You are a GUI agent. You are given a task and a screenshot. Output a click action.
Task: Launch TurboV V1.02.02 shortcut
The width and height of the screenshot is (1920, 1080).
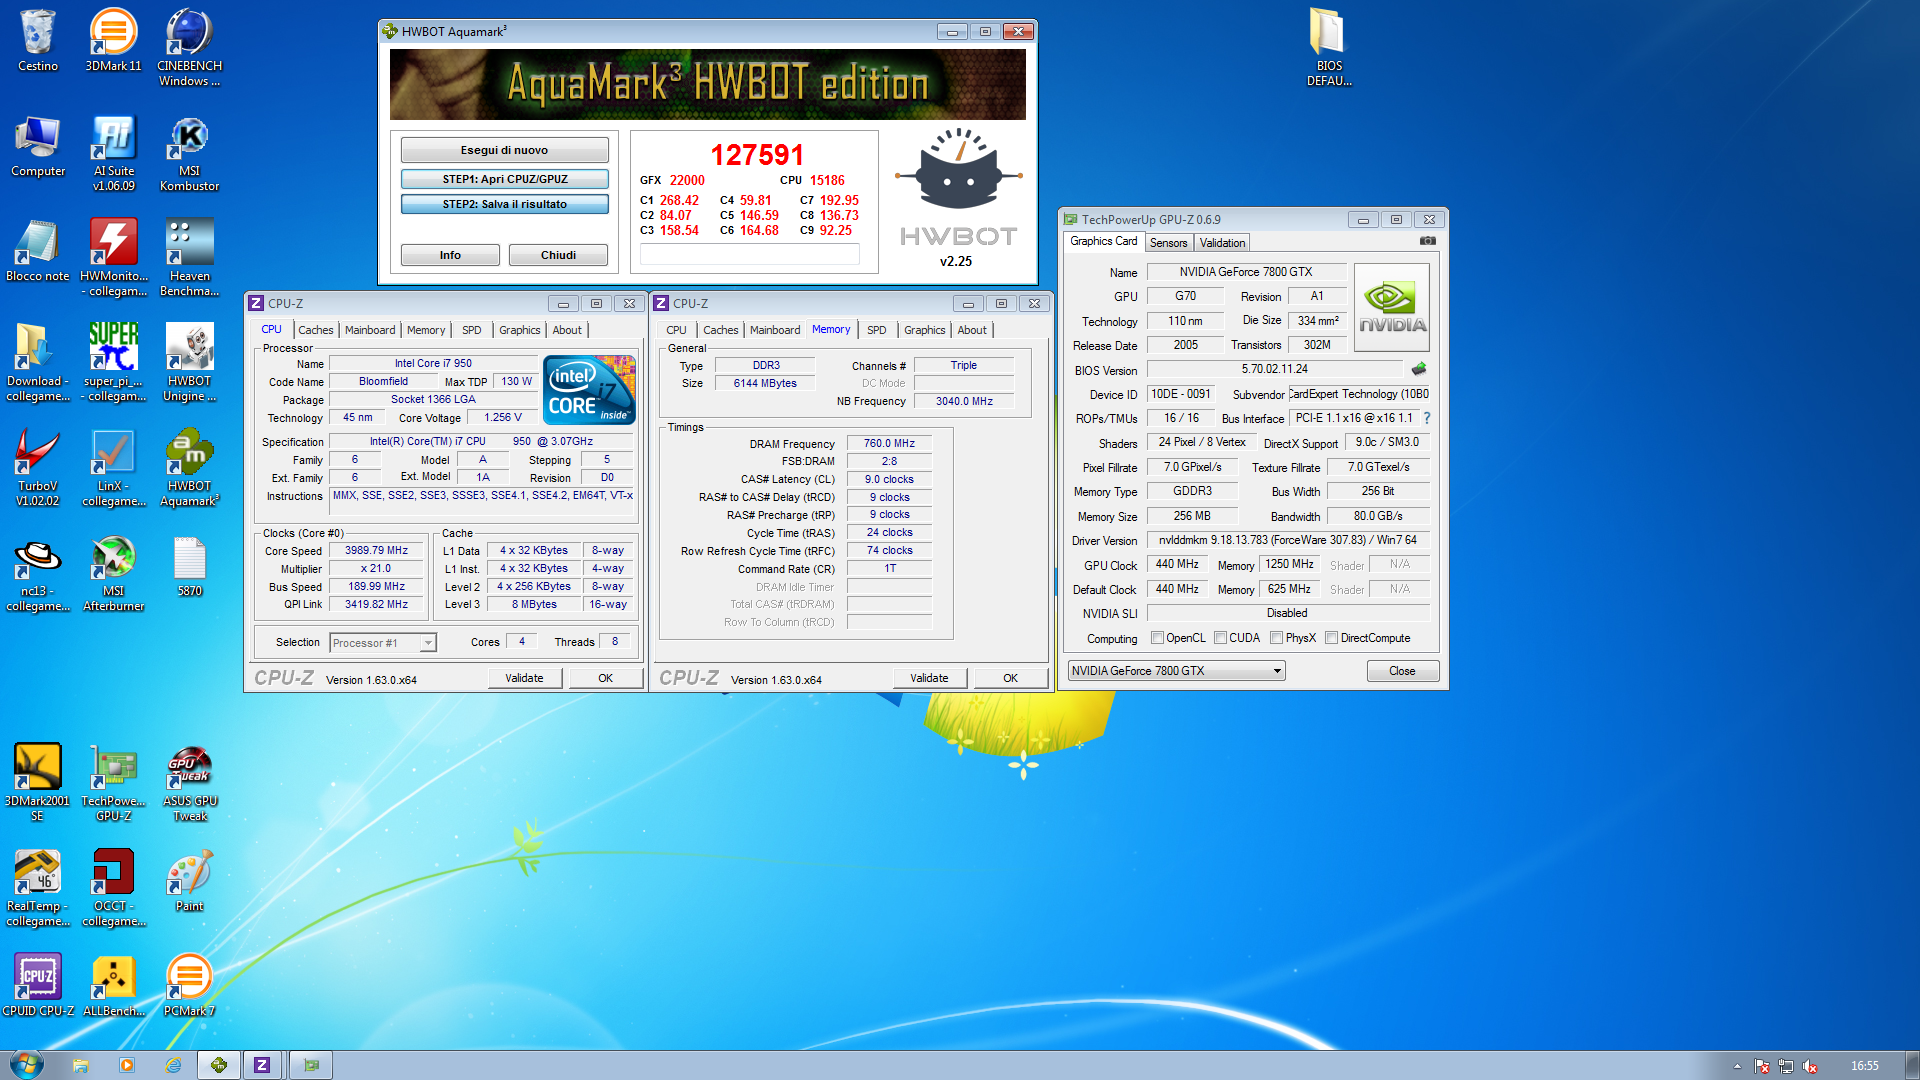[37, 467]
